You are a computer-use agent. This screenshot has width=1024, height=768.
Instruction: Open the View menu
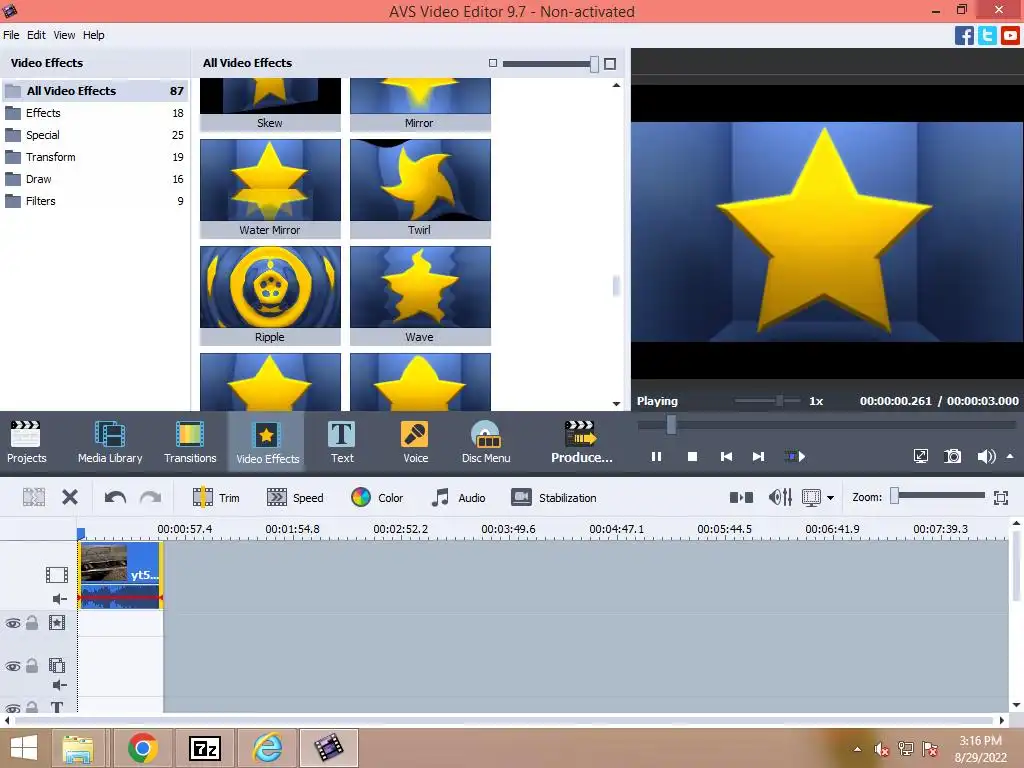click(x=64, y=35)
